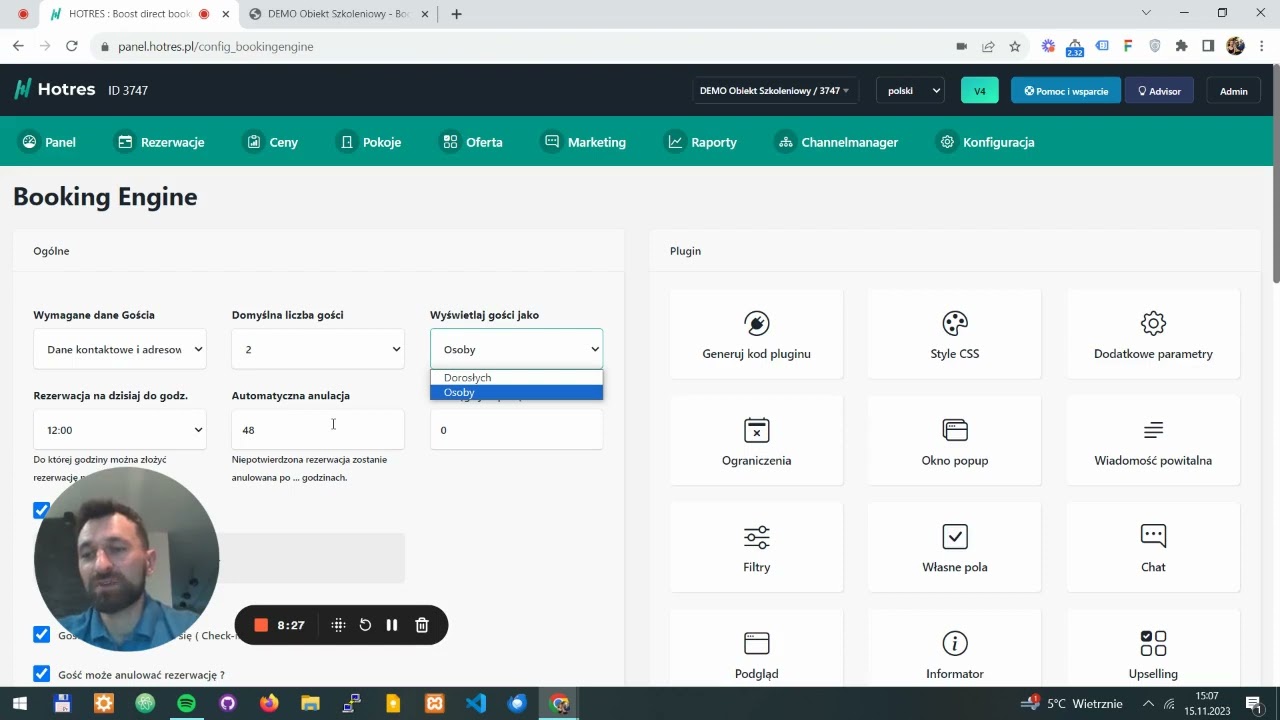Click Automatyczna anulacja field with 48
This screenshot has height=720, width=1280.
click(x=318, y=429)
